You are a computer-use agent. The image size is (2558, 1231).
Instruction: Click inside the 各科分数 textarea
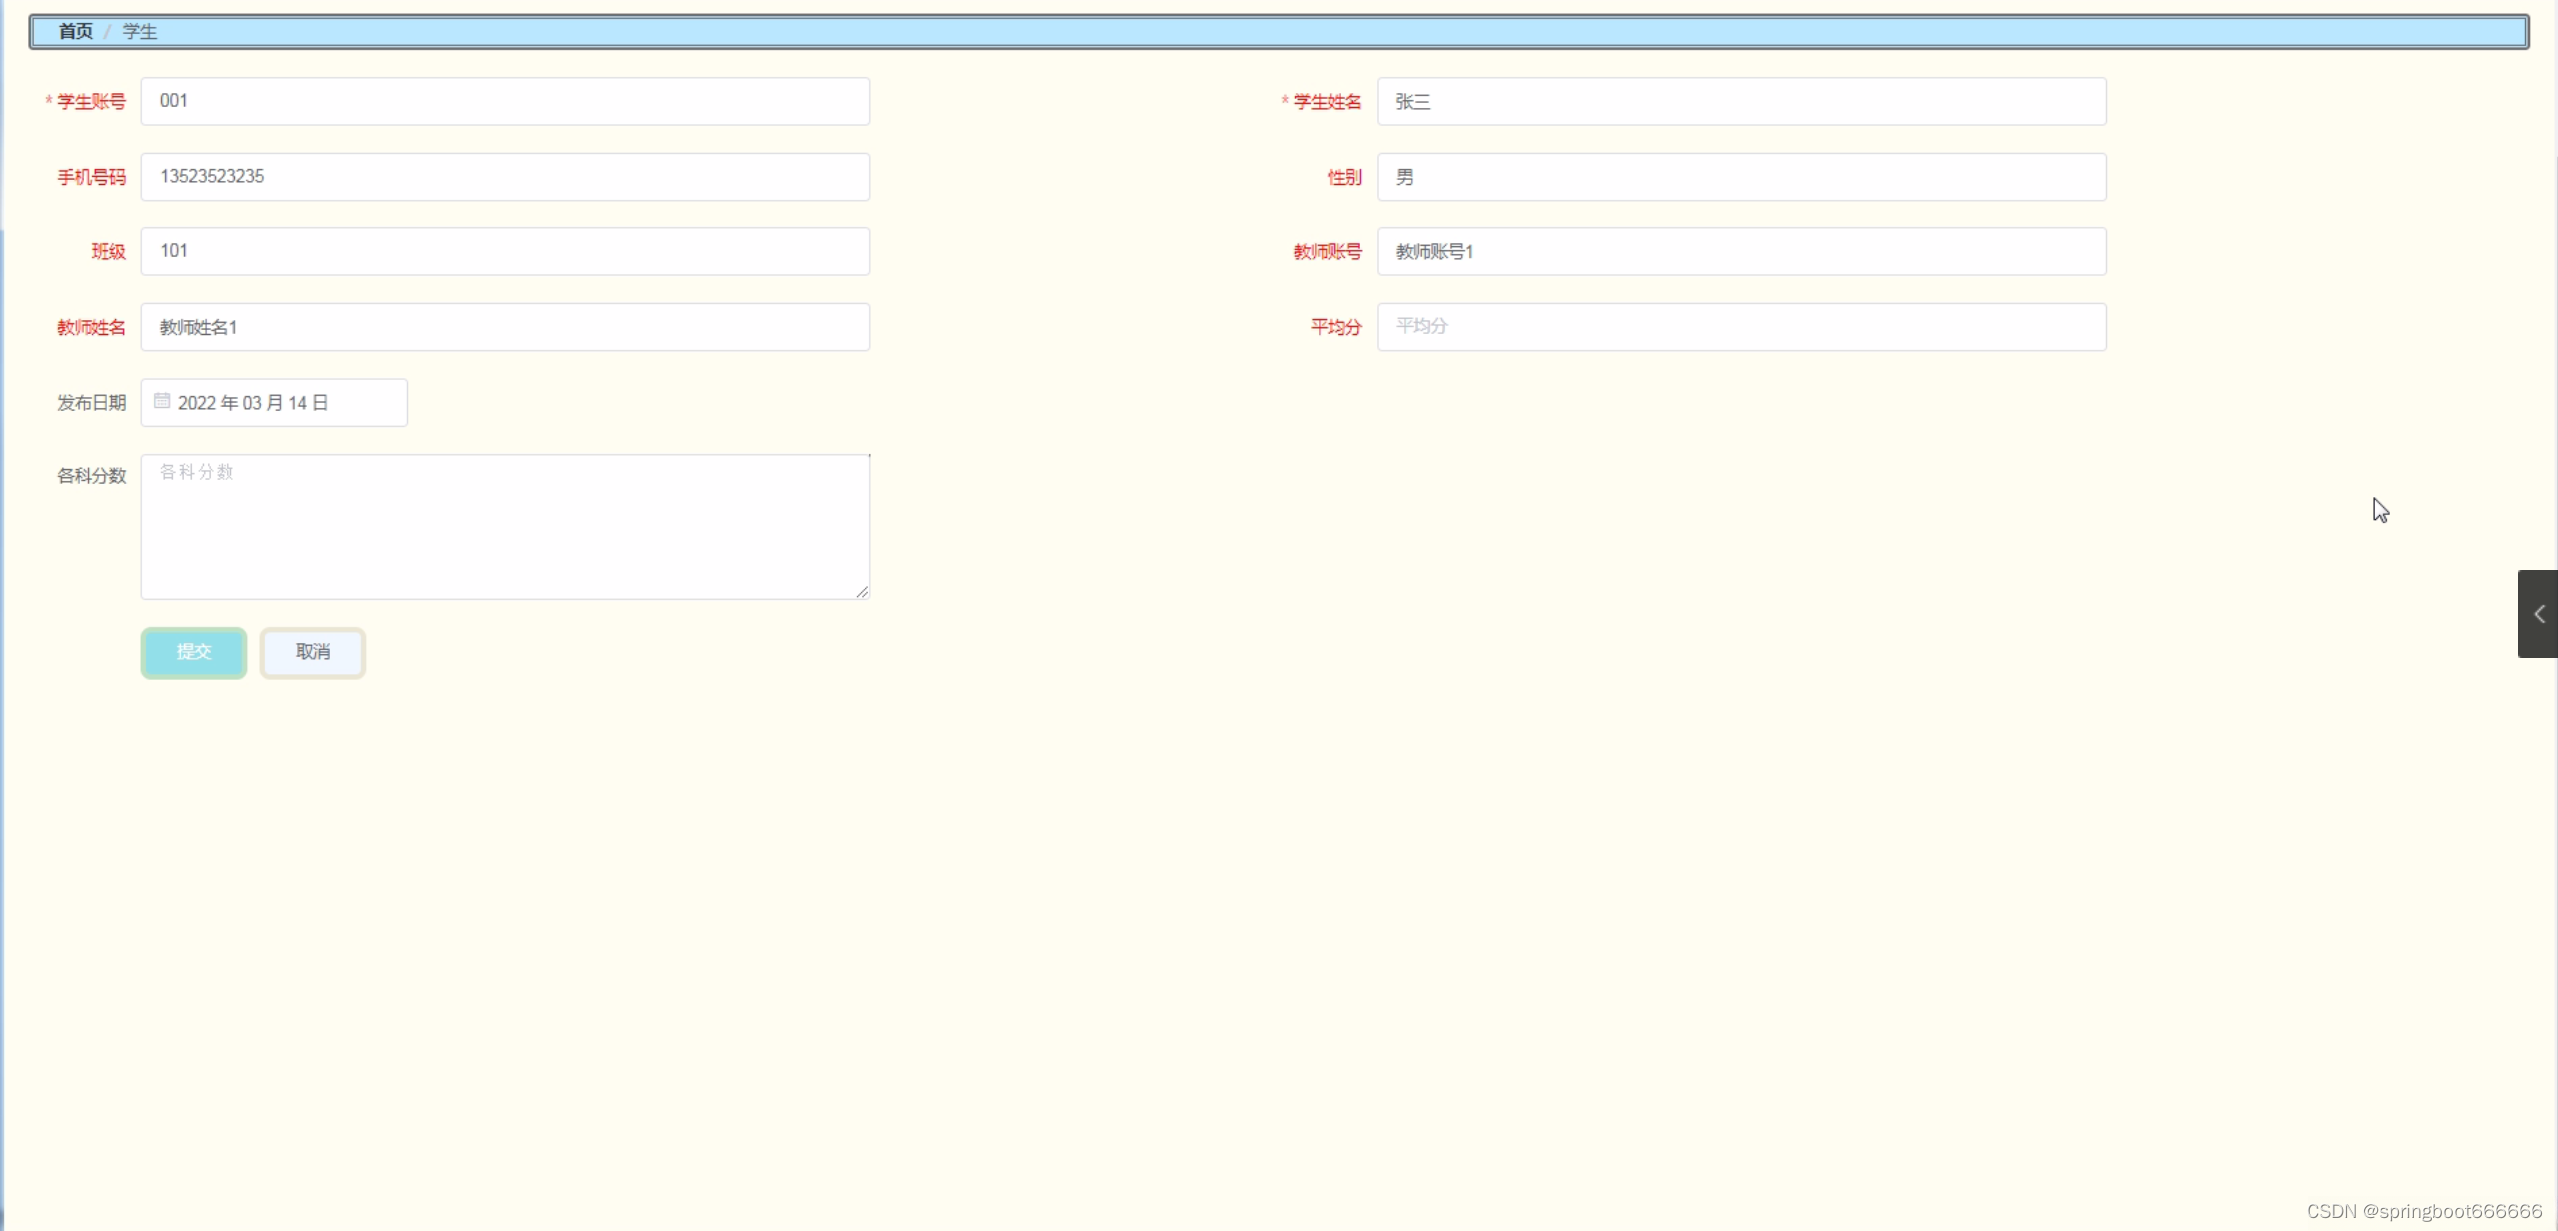tap(505, 527)
